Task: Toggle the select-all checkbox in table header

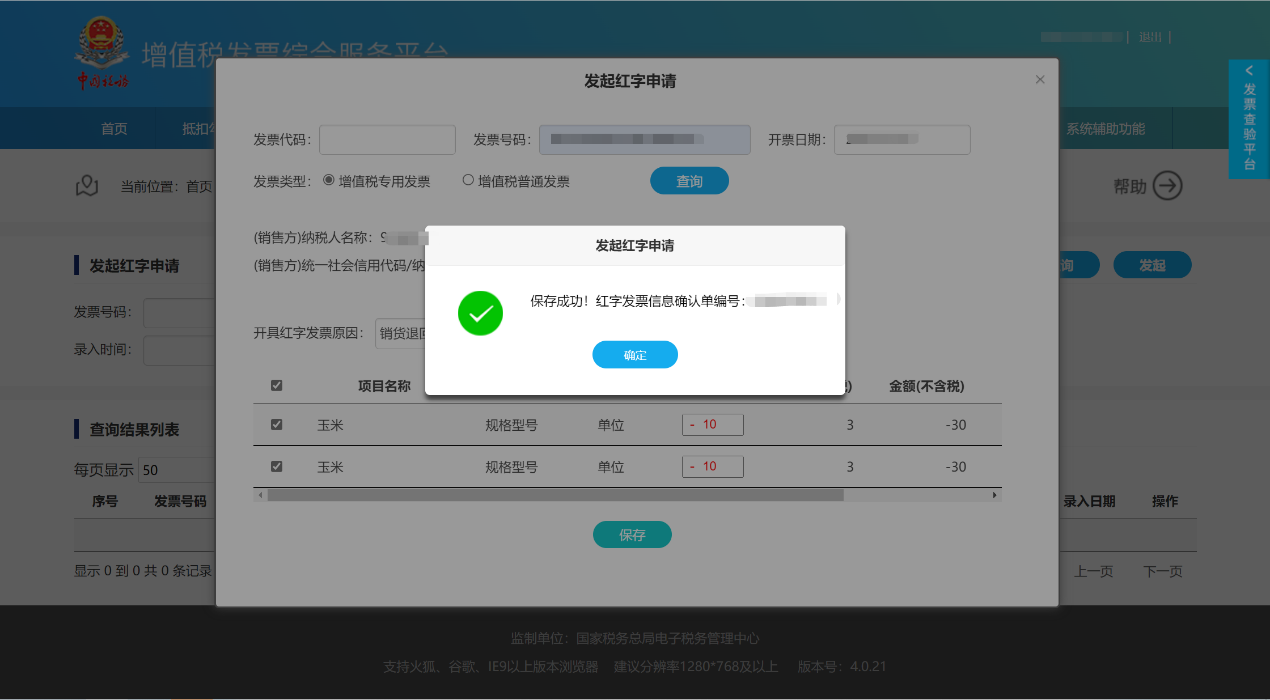Action: [277, 386]
